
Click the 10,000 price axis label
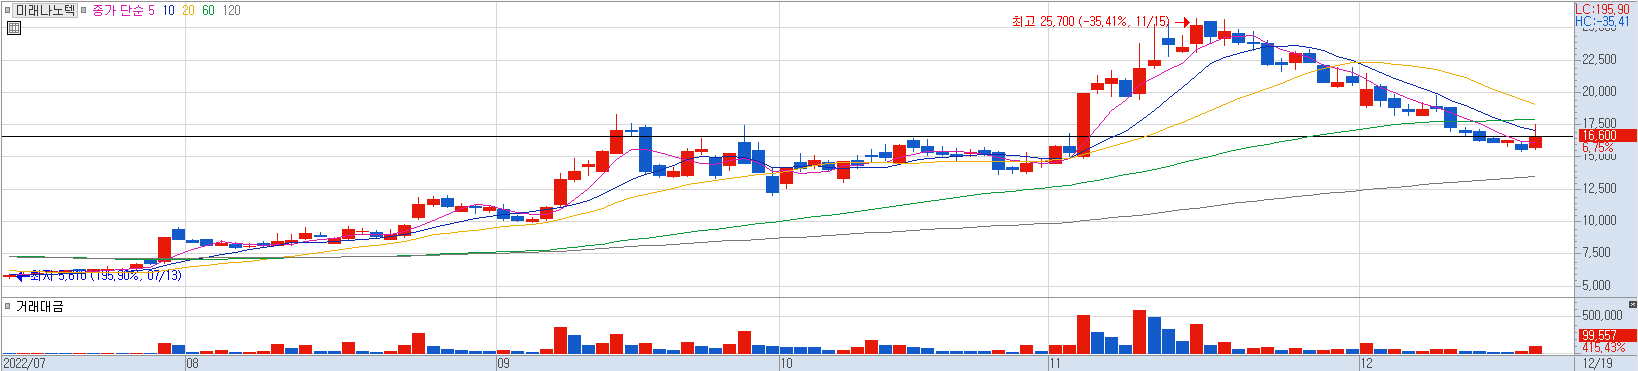pos(1599,220)
